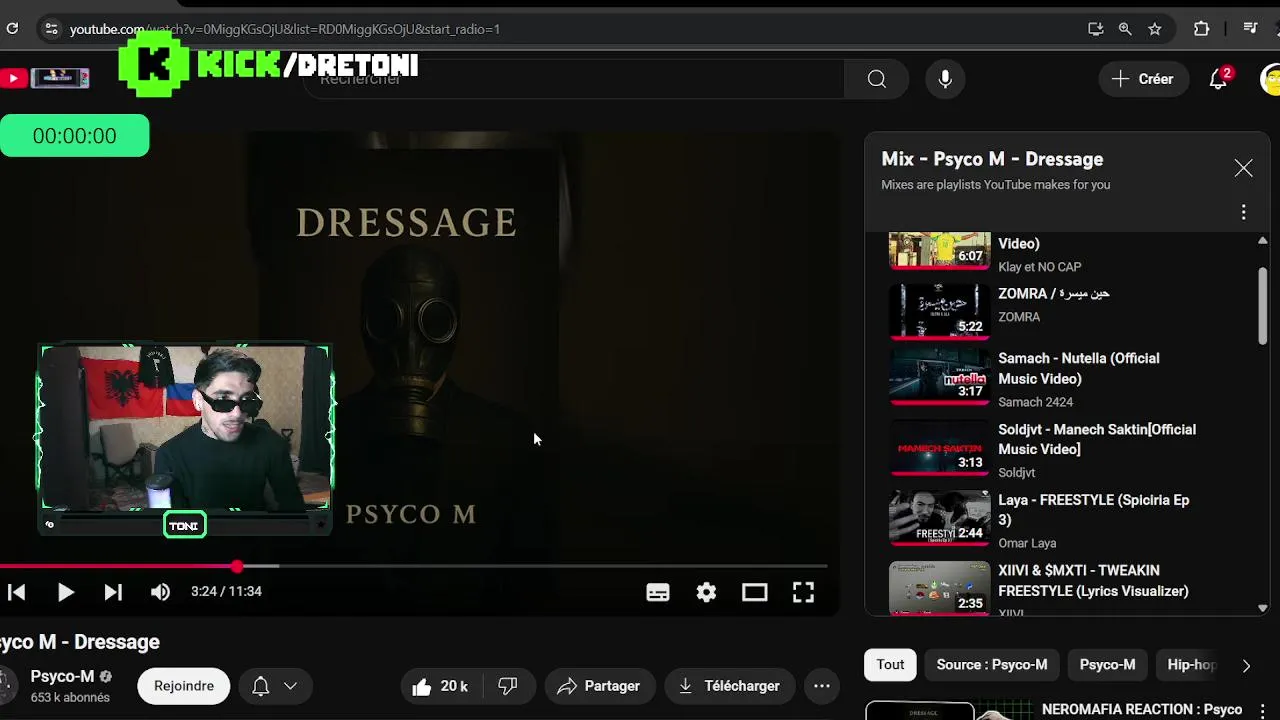This screenshot has width=1280, height=720.
Task: Click the playlist scrollbar thumb
Action: (x=1262, y=305)
